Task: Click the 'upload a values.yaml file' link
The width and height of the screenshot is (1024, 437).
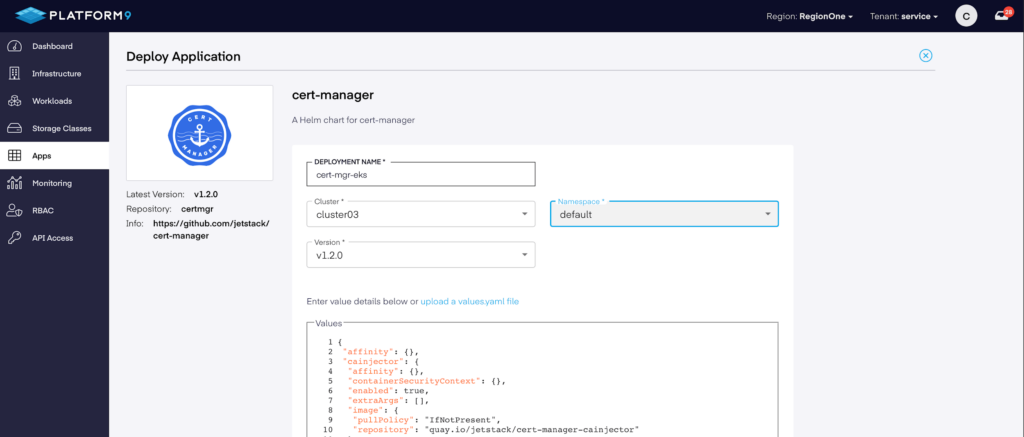Action: (x=470, y=302)
